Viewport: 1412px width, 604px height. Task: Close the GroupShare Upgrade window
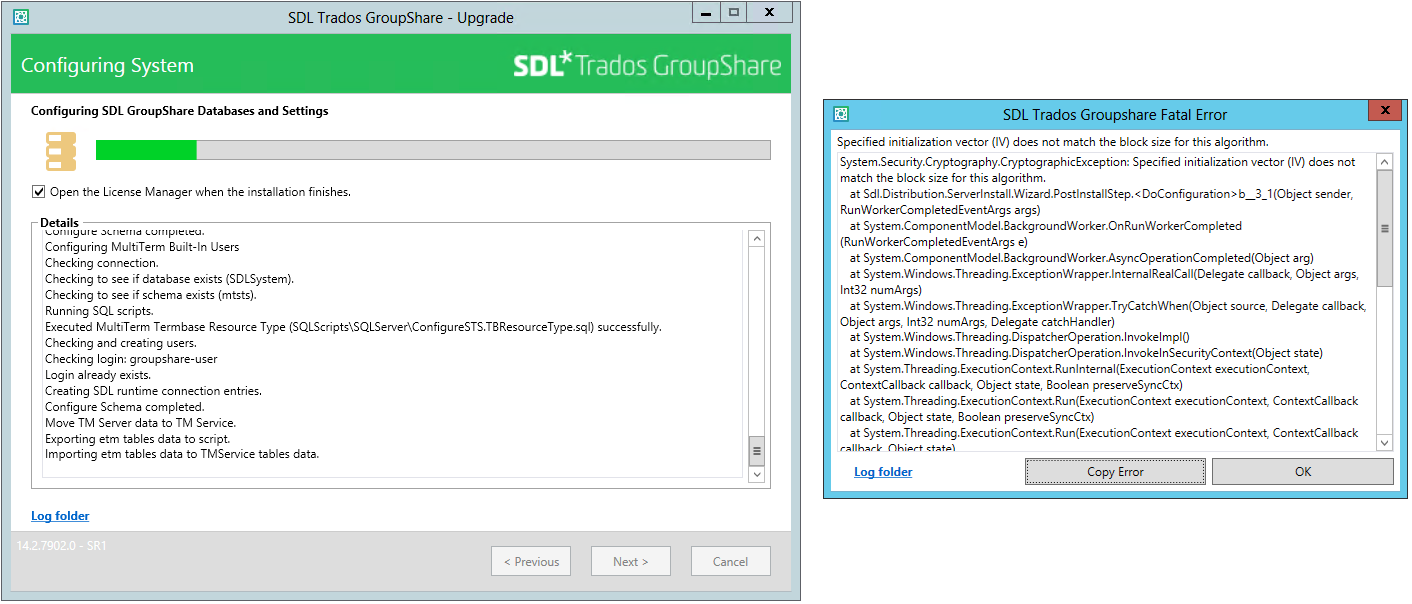771,12
